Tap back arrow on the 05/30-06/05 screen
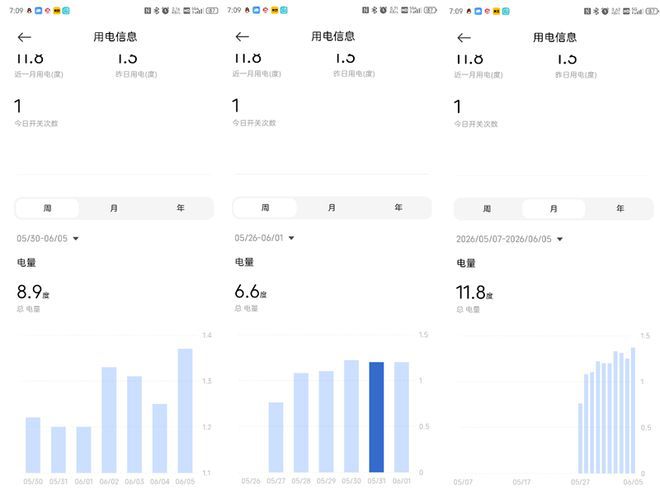 24,37
